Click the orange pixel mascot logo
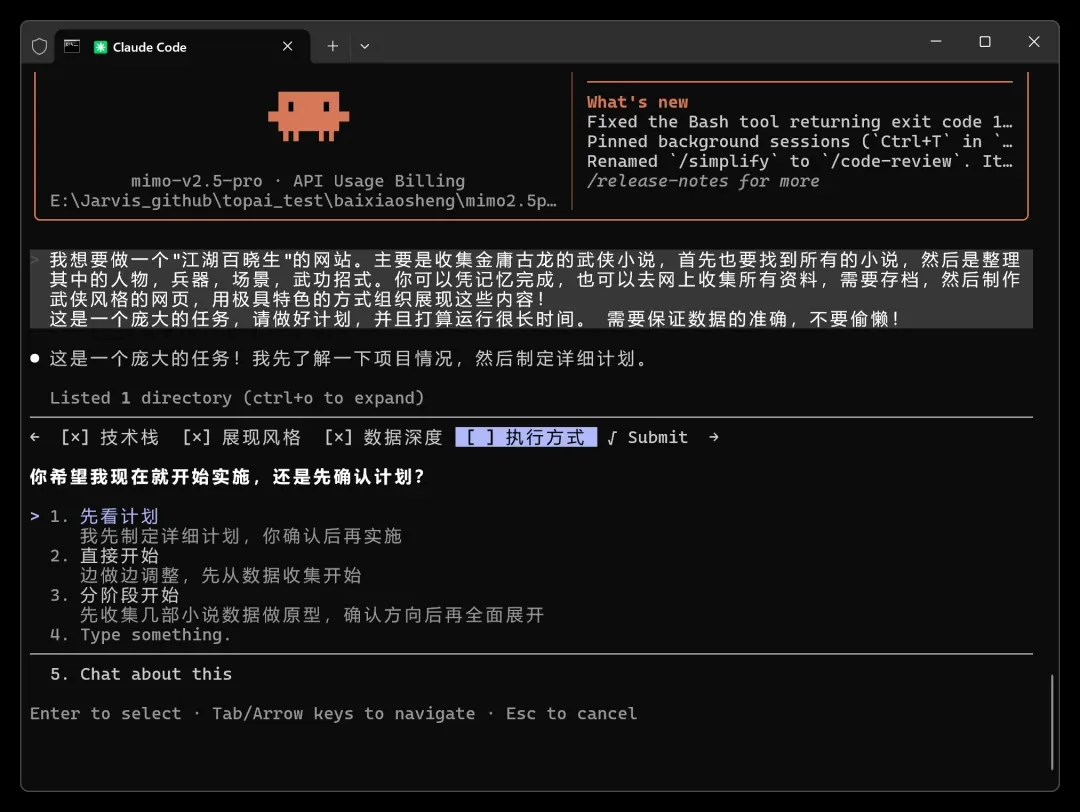Viewport: 1080px width, 812px height. pyautogui.click(x=309, y=116)
